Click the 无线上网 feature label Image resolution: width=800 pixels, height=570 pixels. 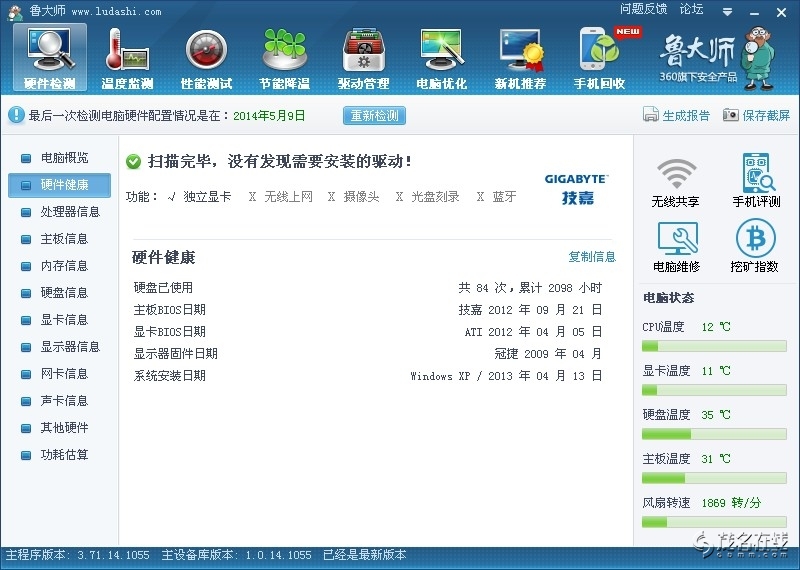coord(288,196)
